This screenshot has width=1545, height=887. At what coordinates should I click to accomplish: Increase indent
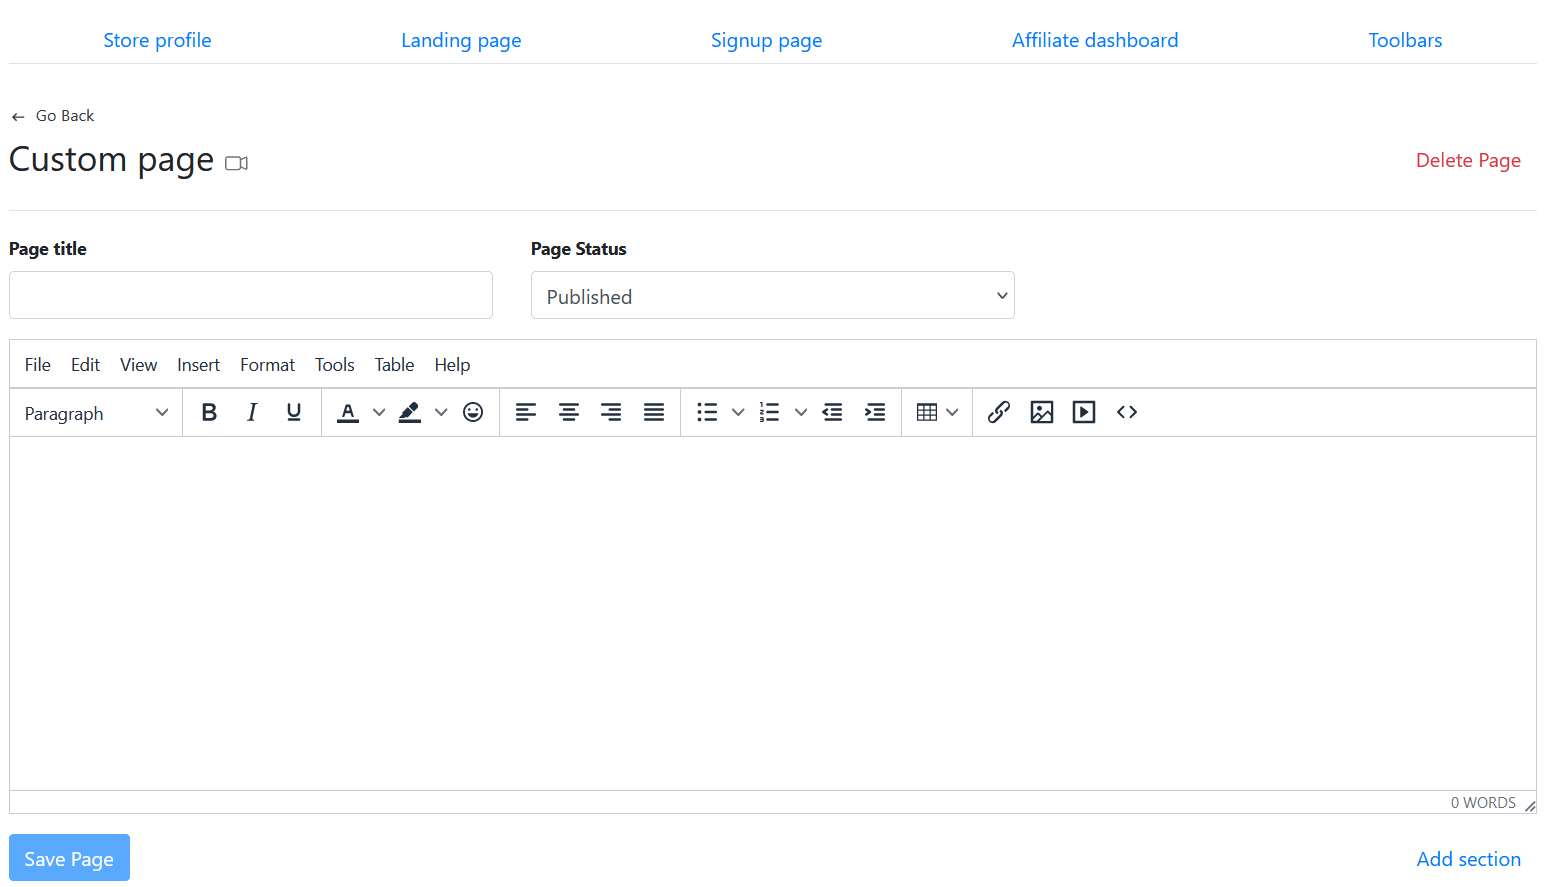click(x=875, y=412)
